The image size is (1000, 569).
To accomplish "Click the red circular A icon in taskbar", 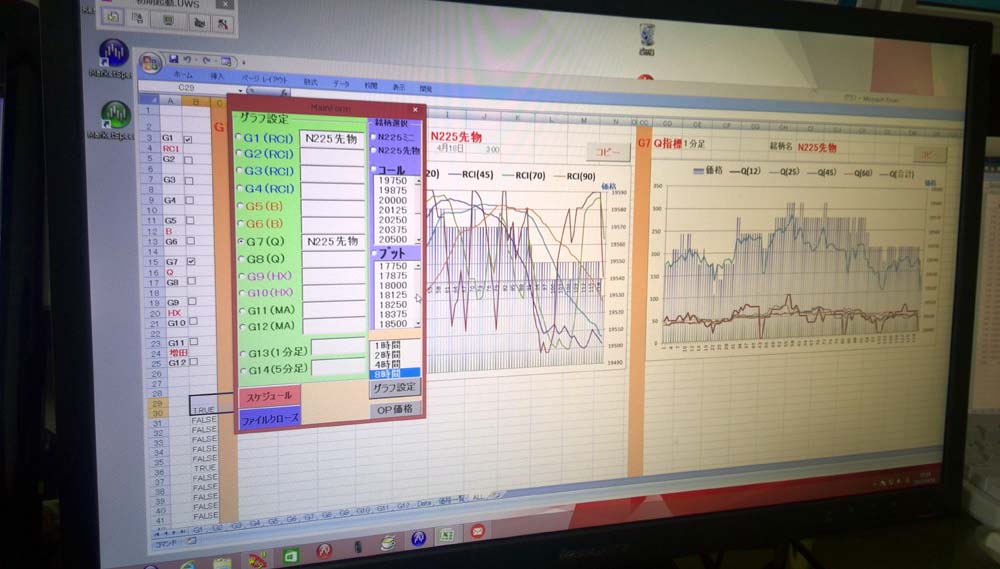I will 324,551.
